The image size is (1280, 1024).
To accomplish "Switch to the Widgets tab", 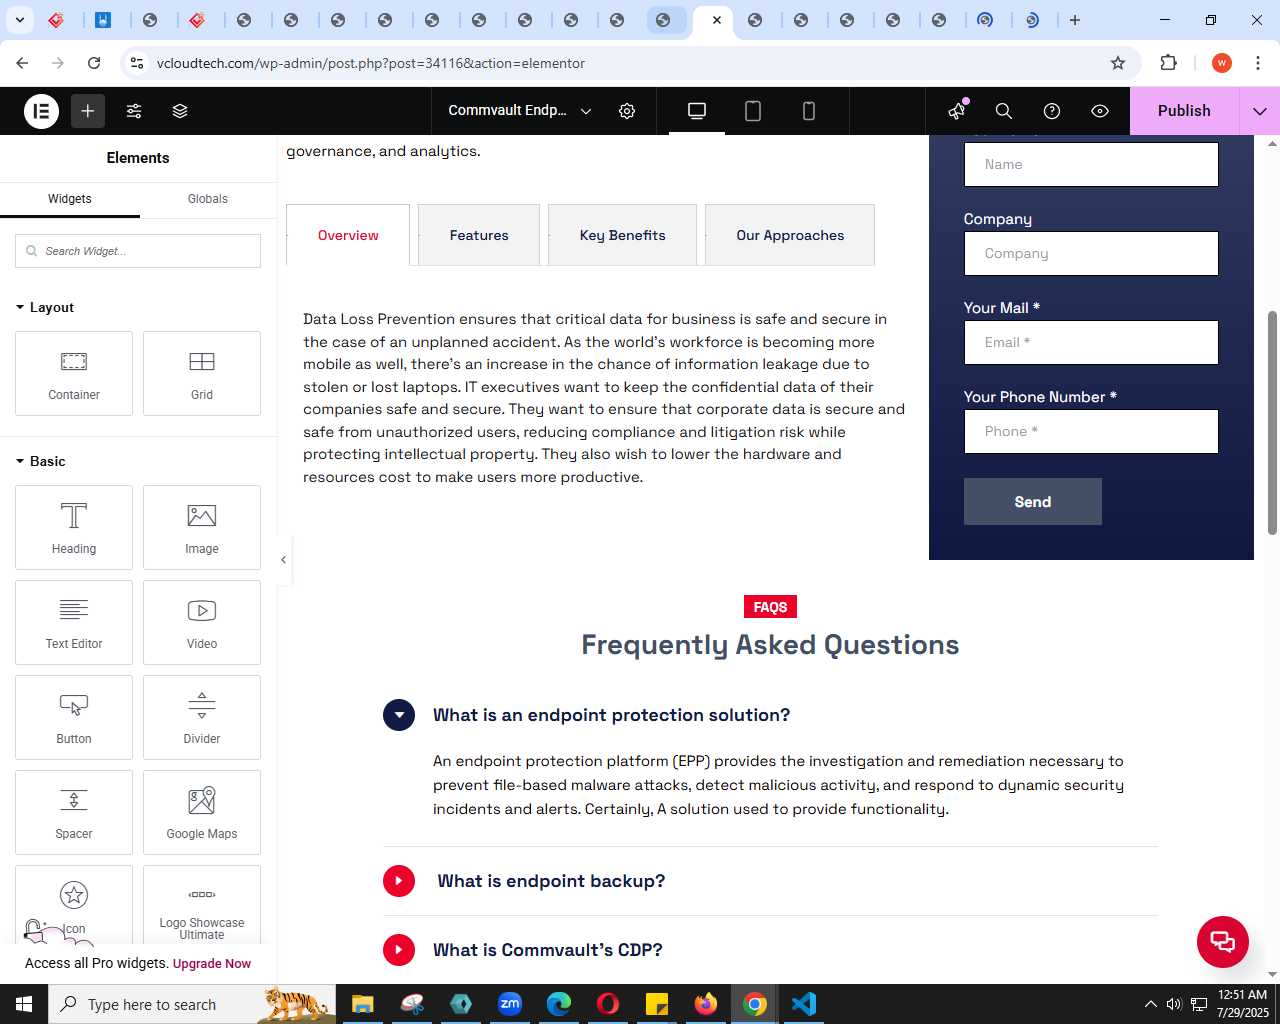I will pyautogui.click(x=70, y=199).
